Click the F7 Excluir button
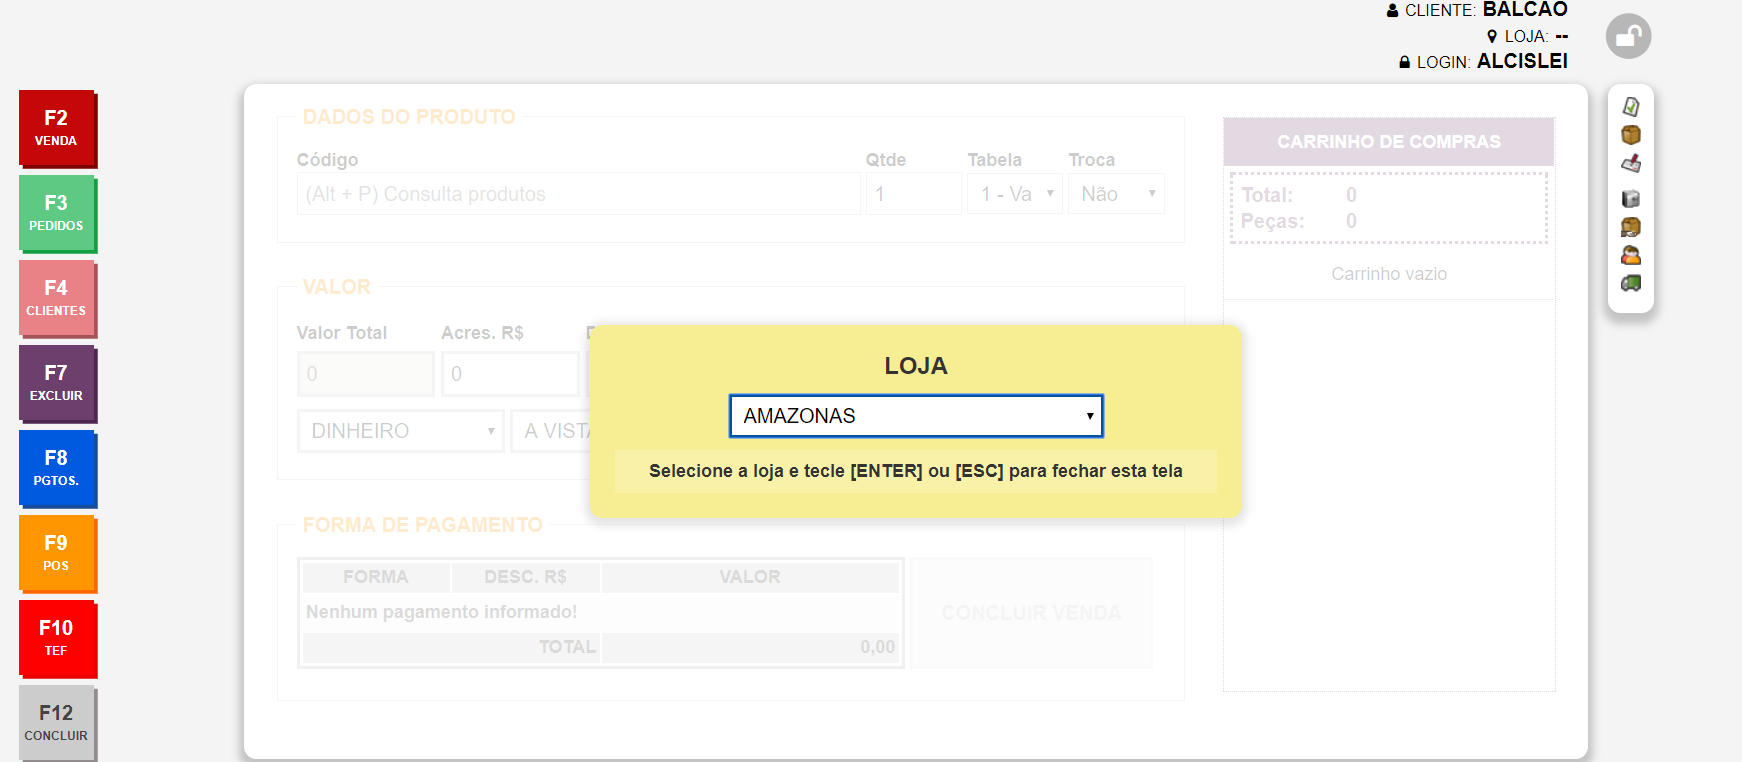Screen dimensions: 1742x762 pos(57,383)
